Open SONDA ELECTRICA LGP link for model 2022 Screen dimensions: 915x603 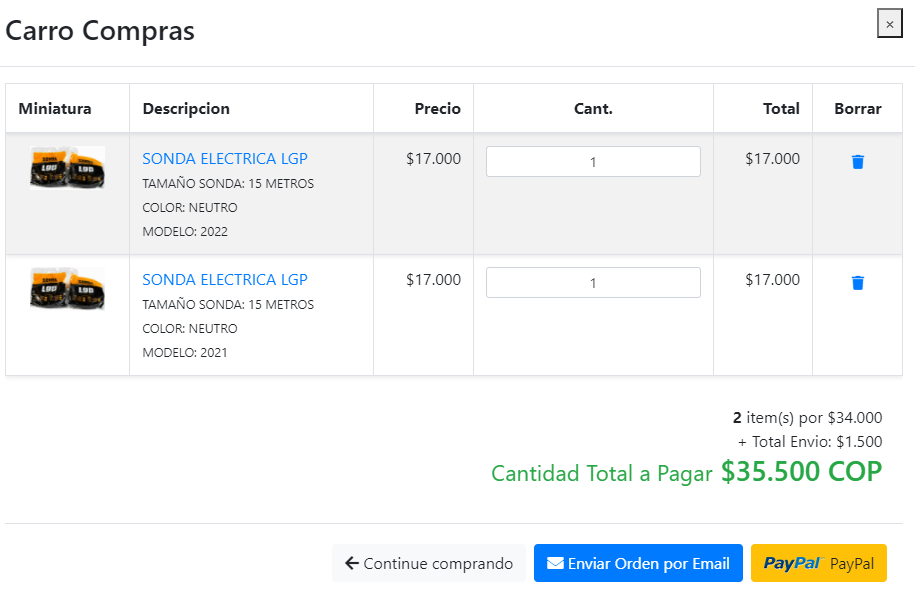[x=225, y=159]
